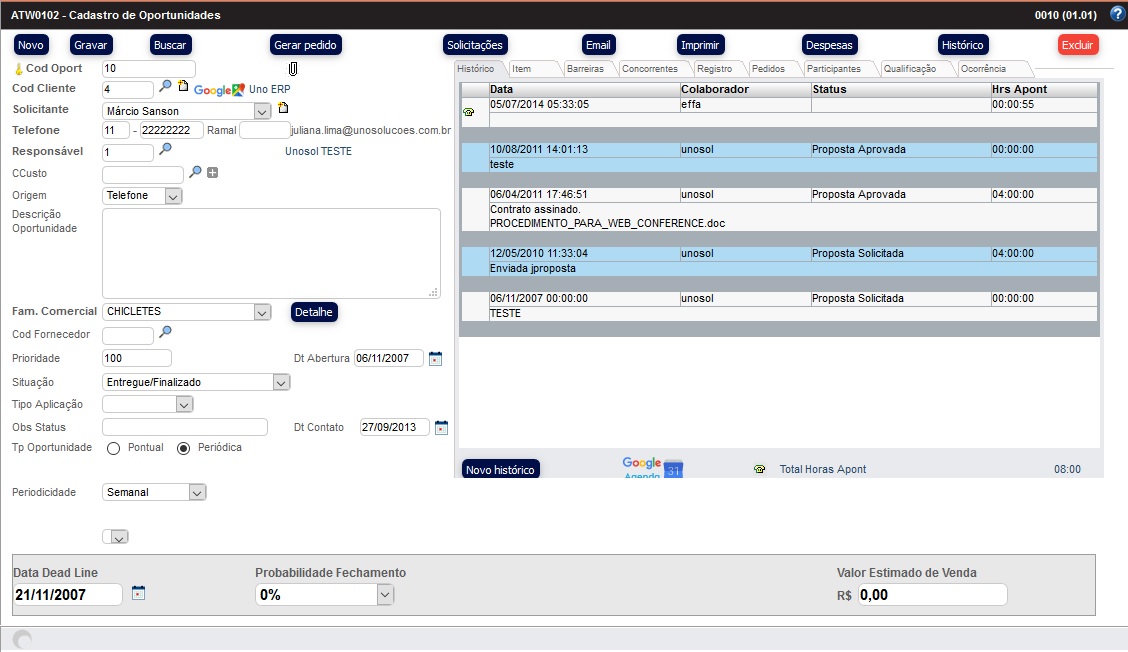This screenshot has height=652, width=1128.
Task: Switch to the Concorrentes tab
Action: (x=649, y=69)
